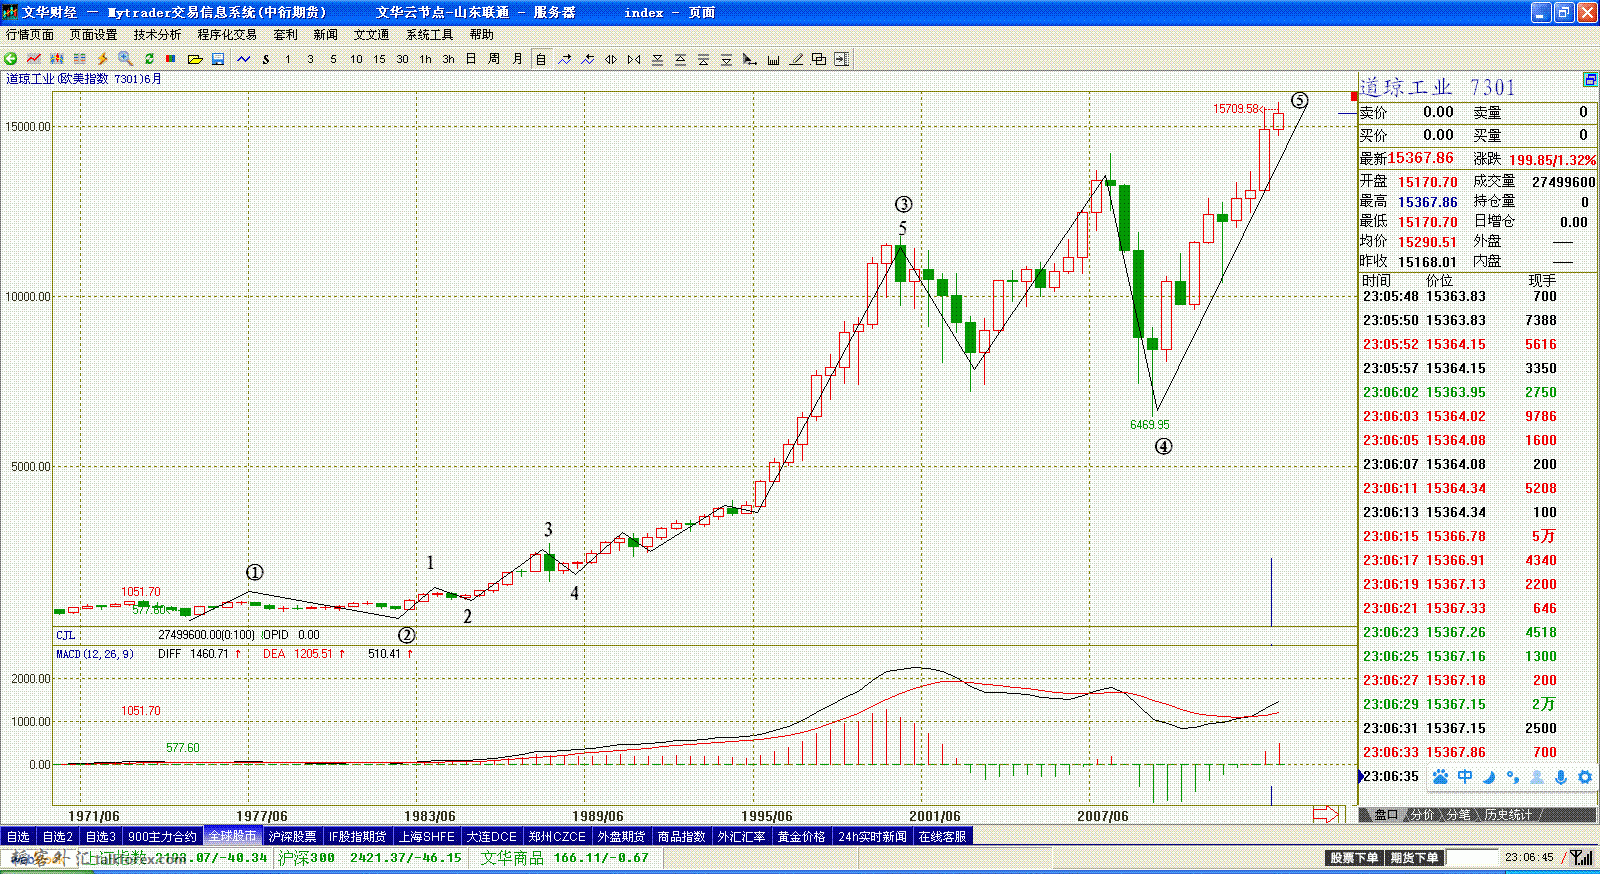Select the 1 minute period

288,59
